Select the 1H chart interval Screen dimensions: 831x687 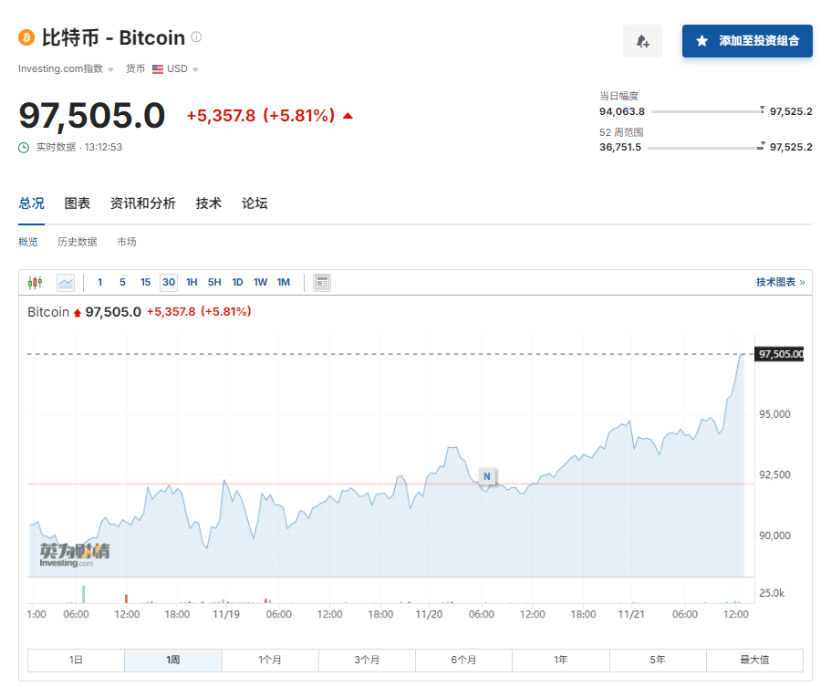(x=192, y=283)
